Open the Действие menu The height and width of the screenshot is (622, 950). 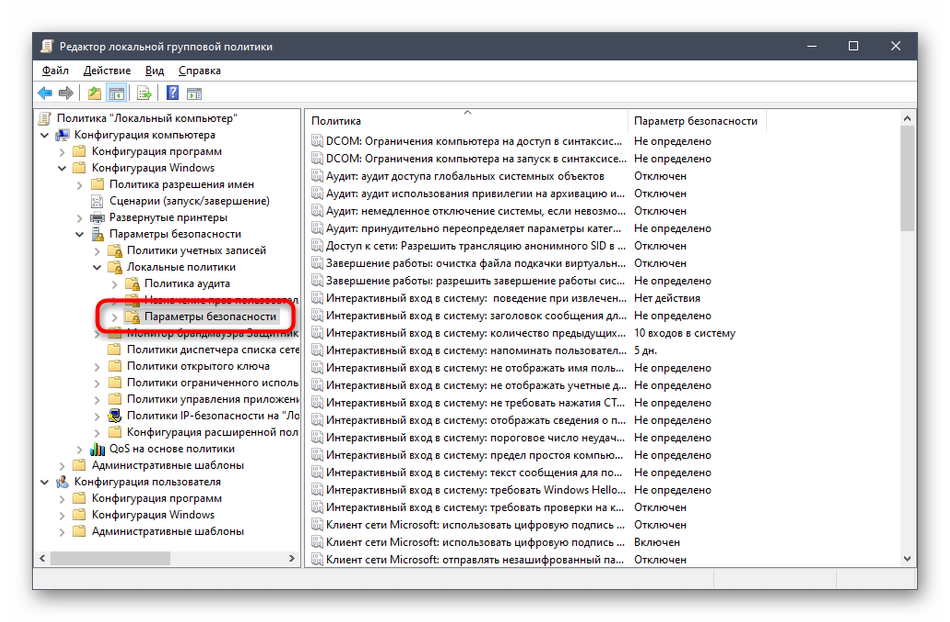tap(106, 71)
